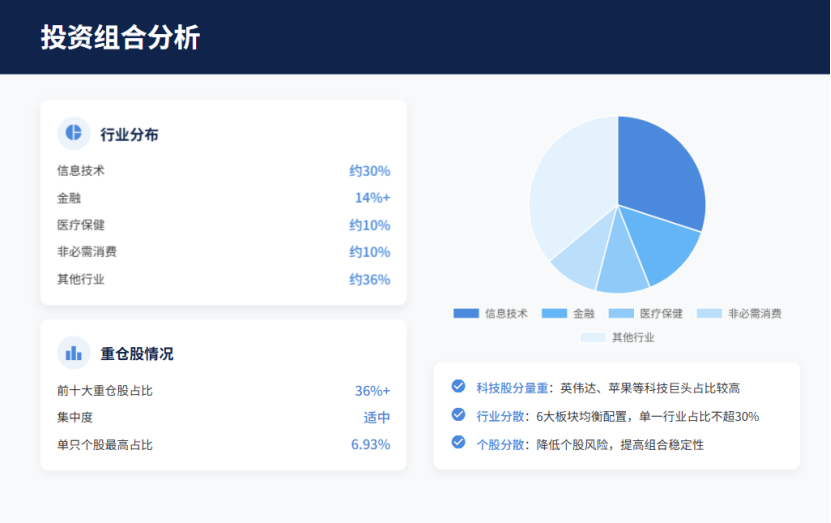This screenshot has width=831, height=523.
Task: Click the 行业分散 highlighted text
Action: 500,416
